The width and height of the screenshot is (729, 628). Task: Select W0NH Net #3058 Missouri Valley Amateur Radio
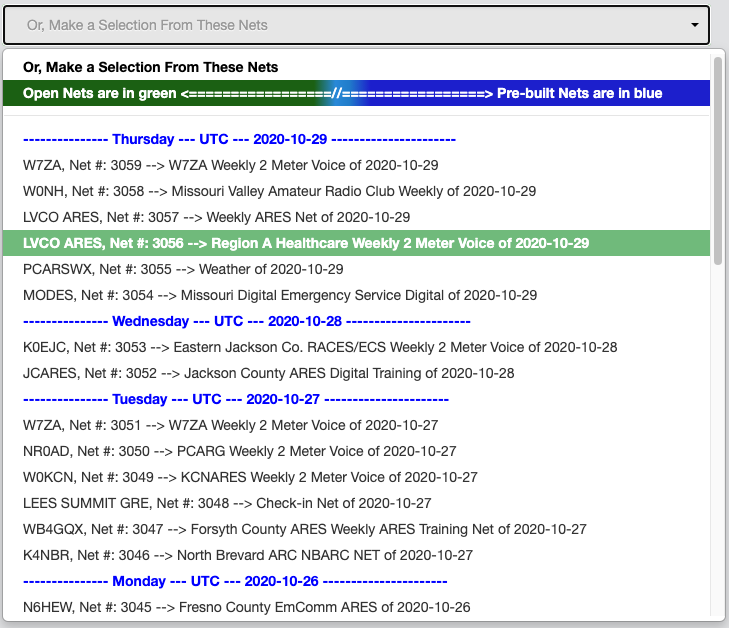pyautogui.click(x=356, y=191)
